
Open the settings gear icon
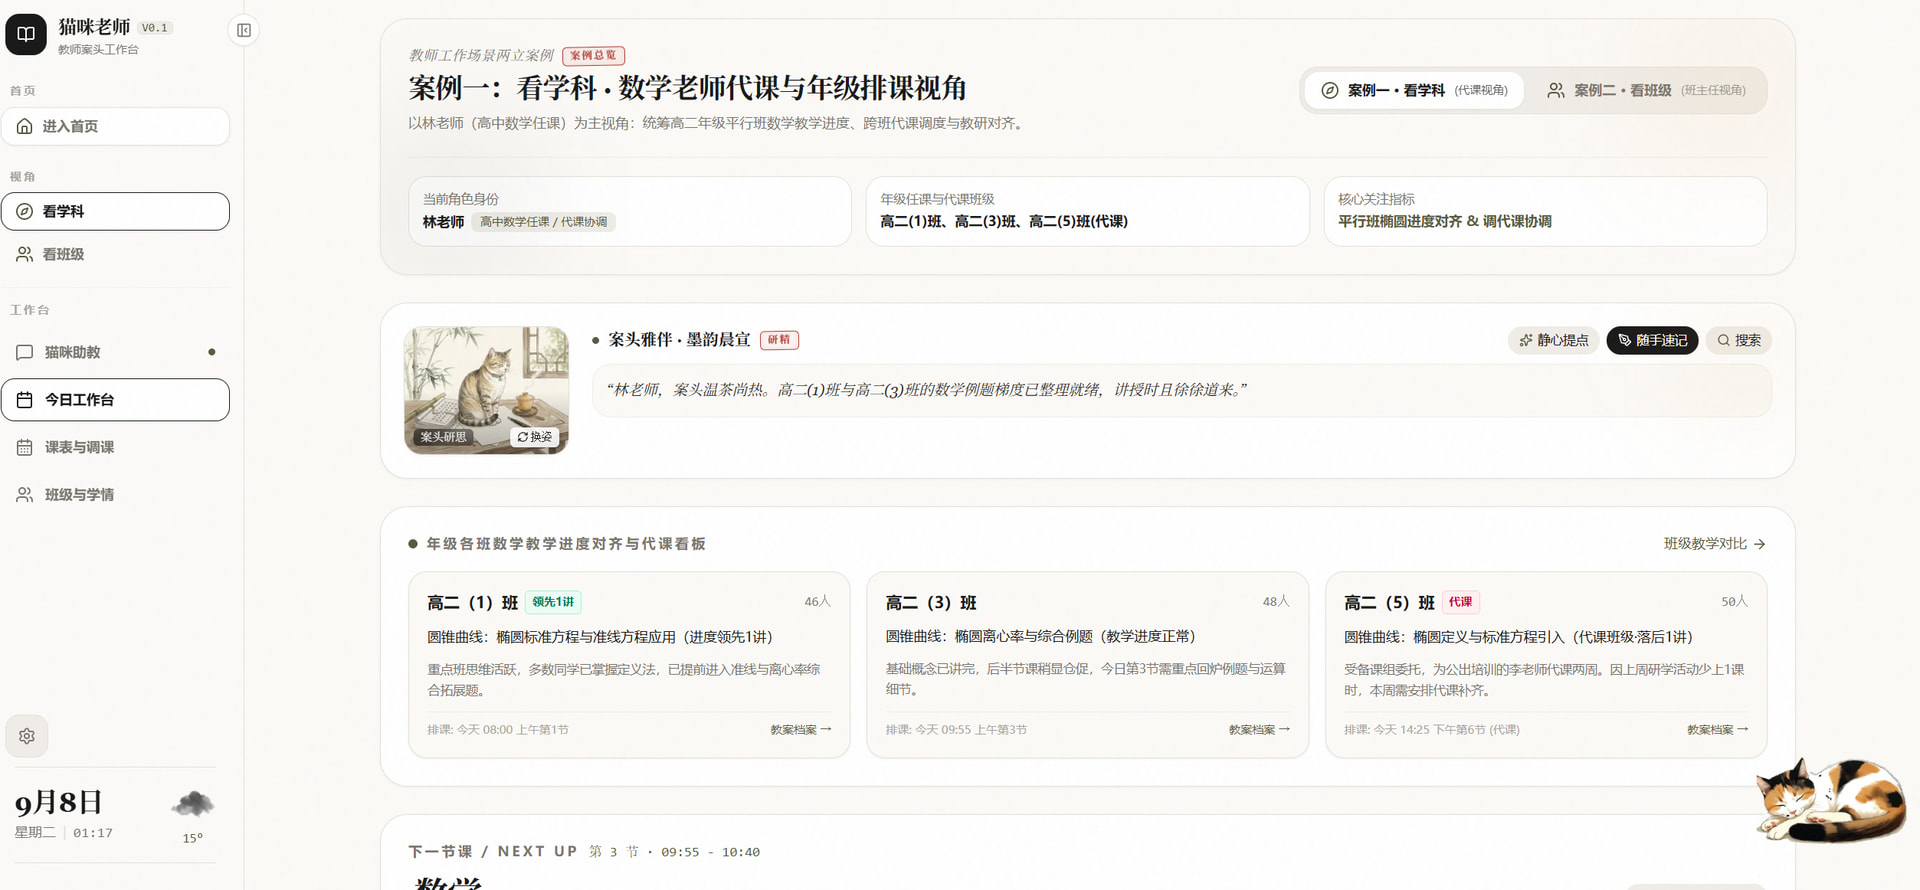[x=27, y=736]
